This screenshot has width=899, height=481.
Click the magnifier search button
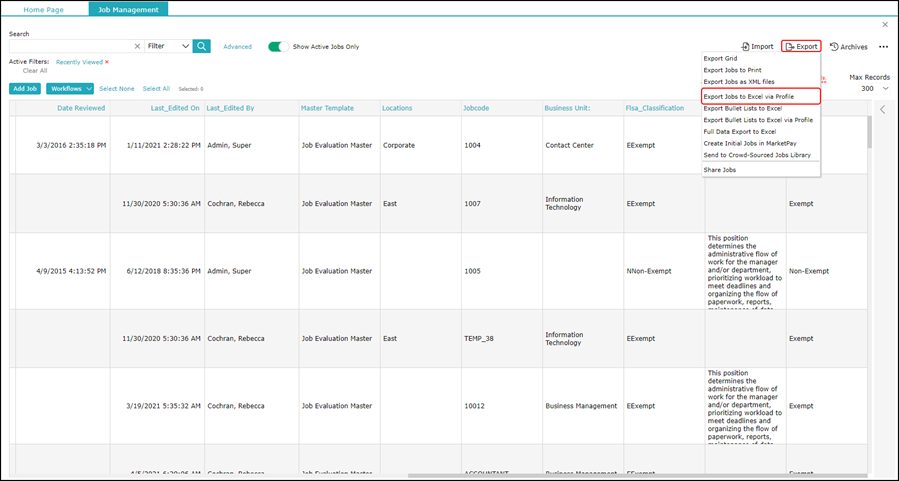click(x=202, y=46)
